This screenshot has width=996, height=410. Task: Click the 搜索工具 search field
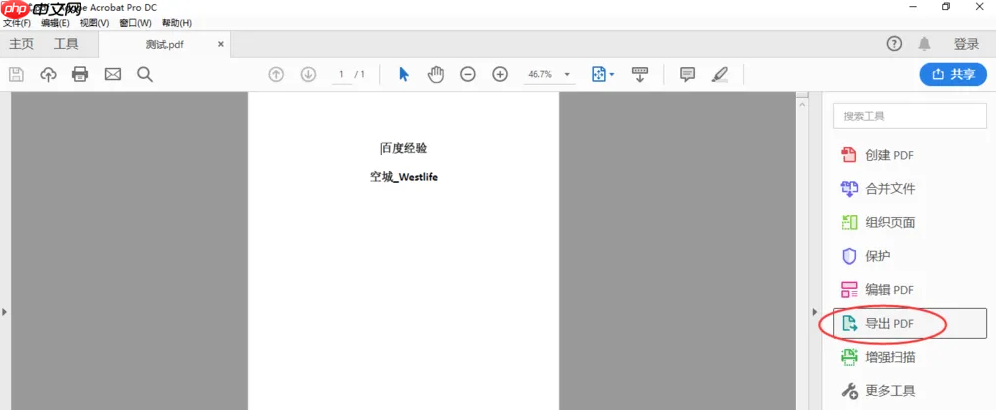[x=910, y=116]
